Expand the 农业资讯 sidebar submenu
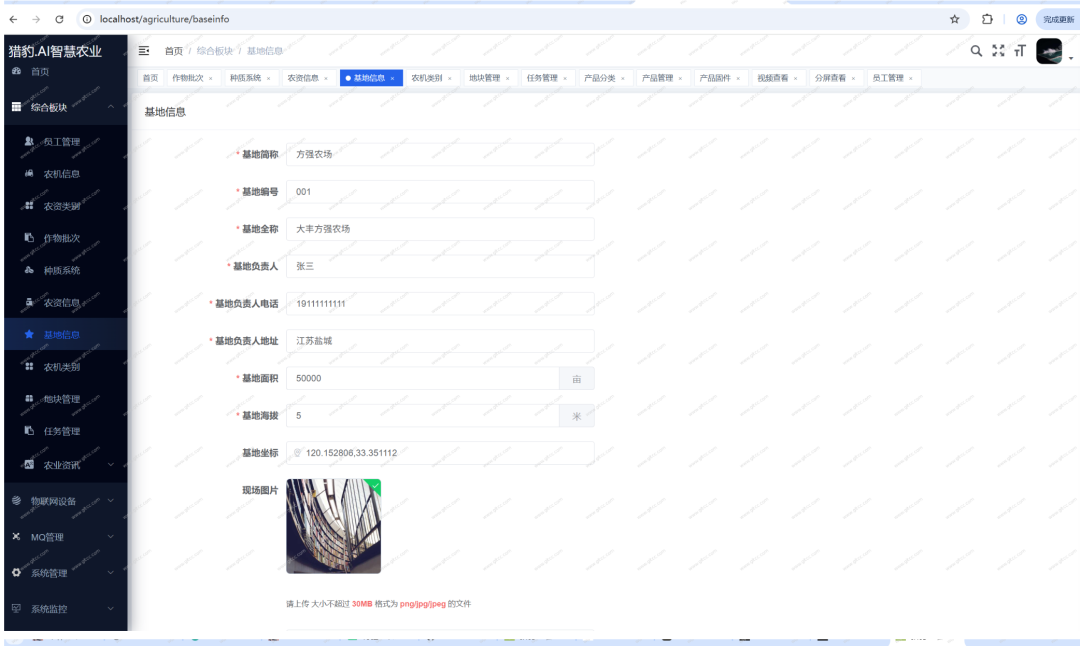This screenshot has width=1080, height=646. (x=65, y=465)
